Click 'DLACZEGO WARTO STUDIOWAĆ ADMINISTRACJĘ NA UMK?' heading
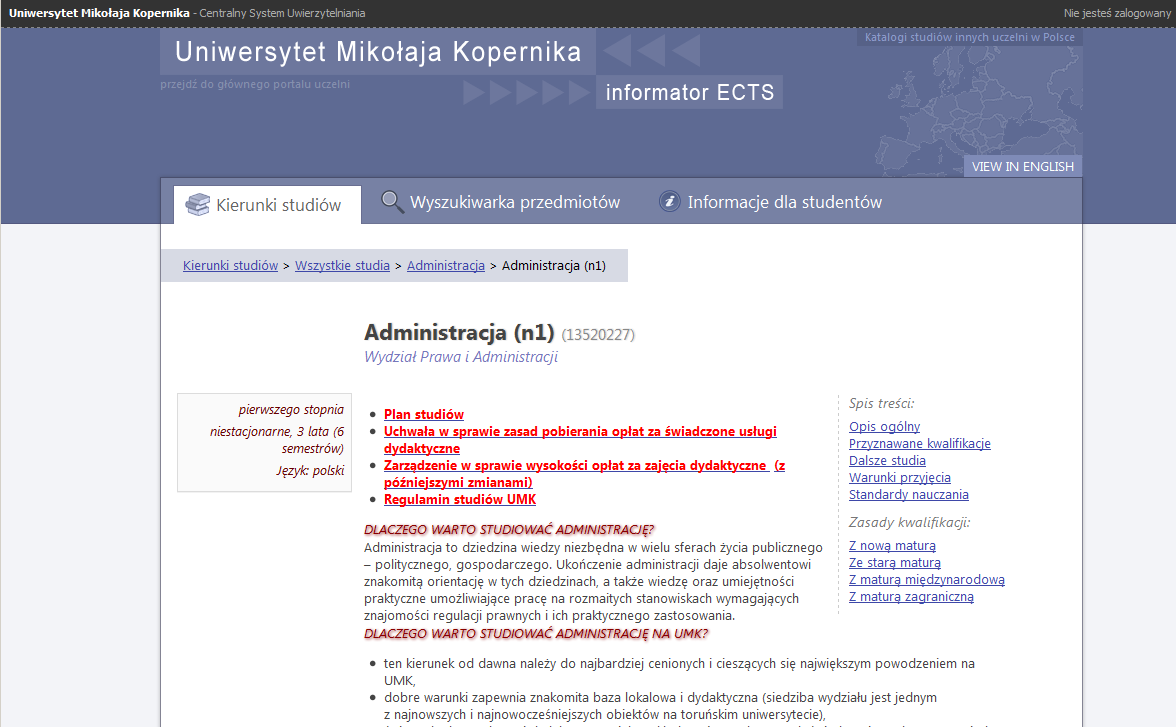Viewport: 1176px width, 727px height. 536,633
